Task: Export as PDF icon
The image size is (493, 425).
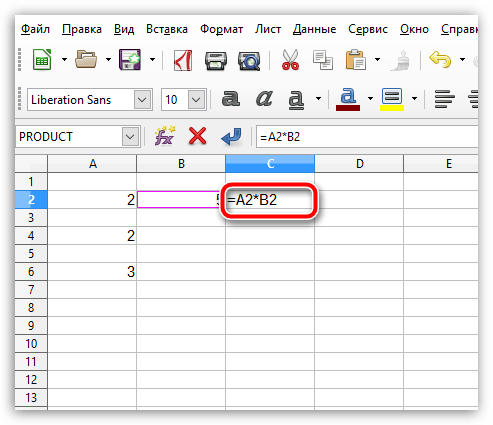Action: click(x=183, y=60)
